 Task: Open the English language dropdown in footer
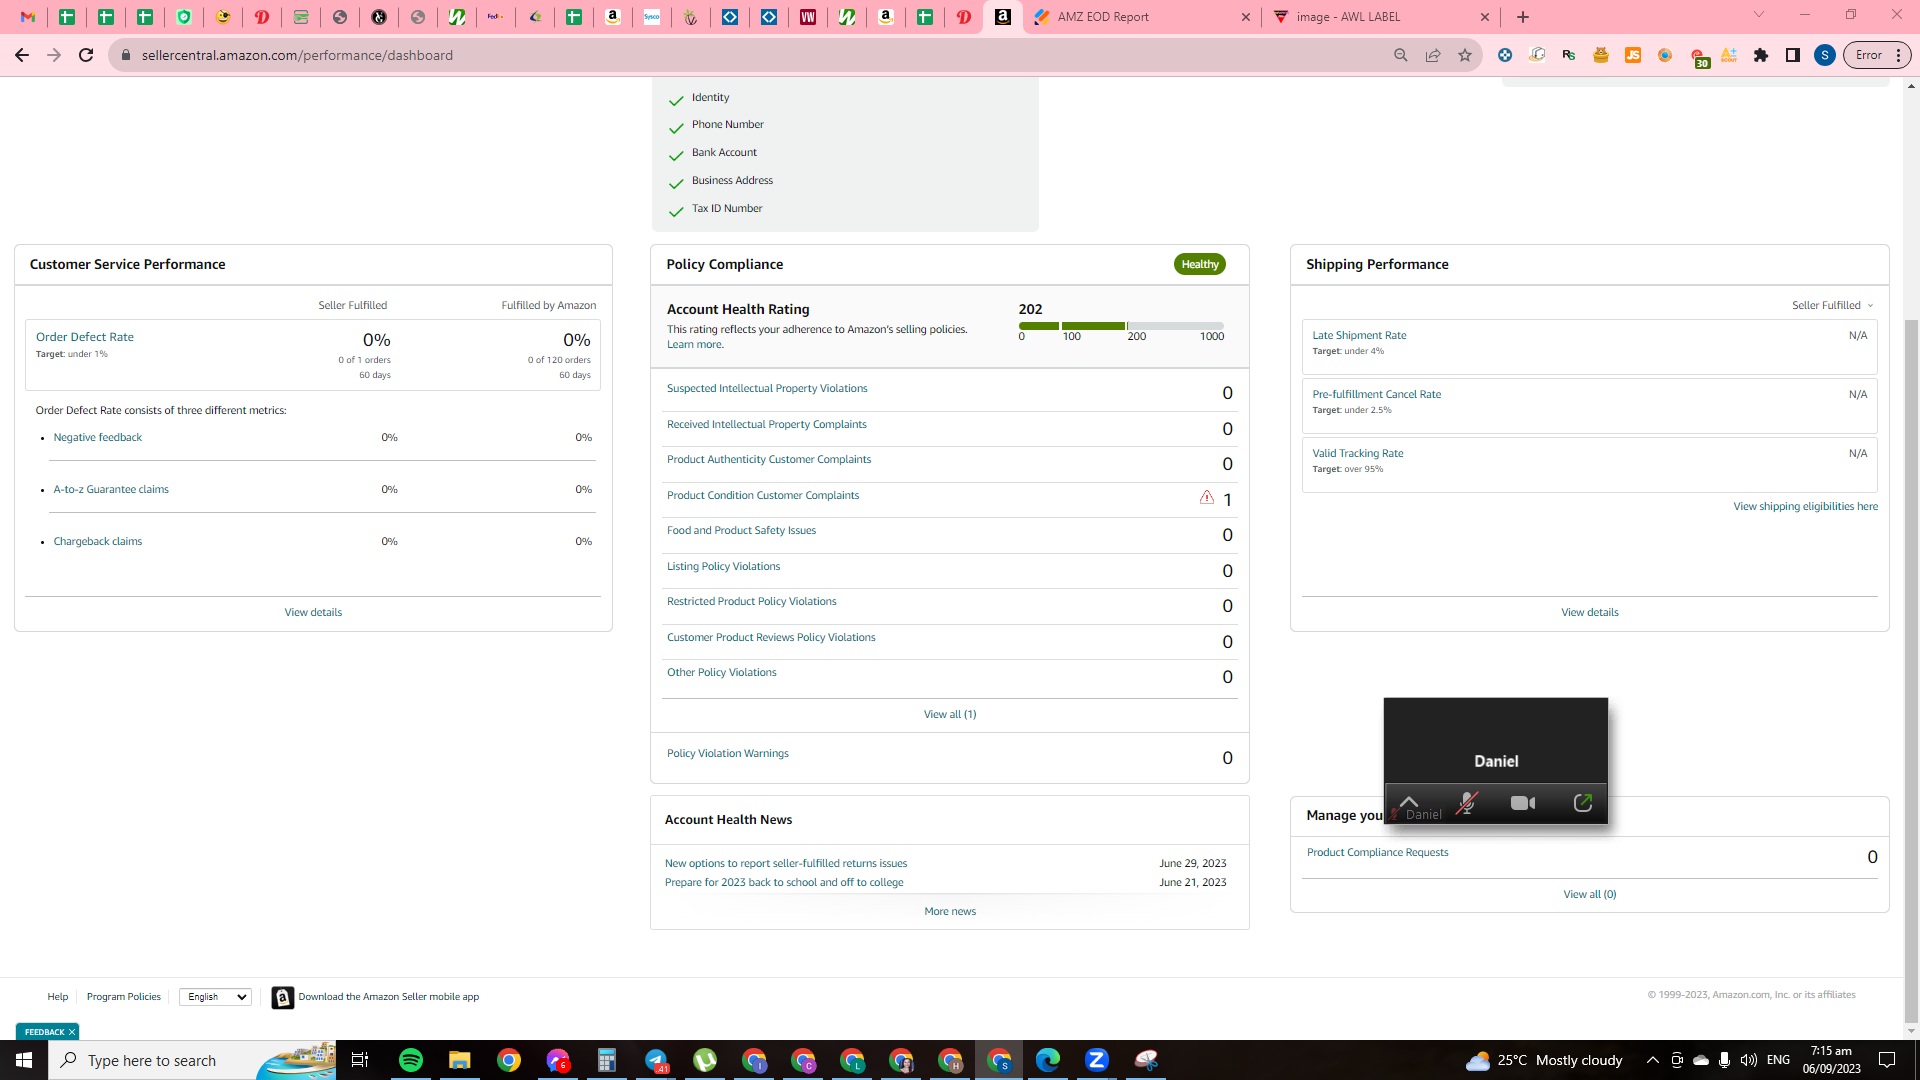(215, 997)
